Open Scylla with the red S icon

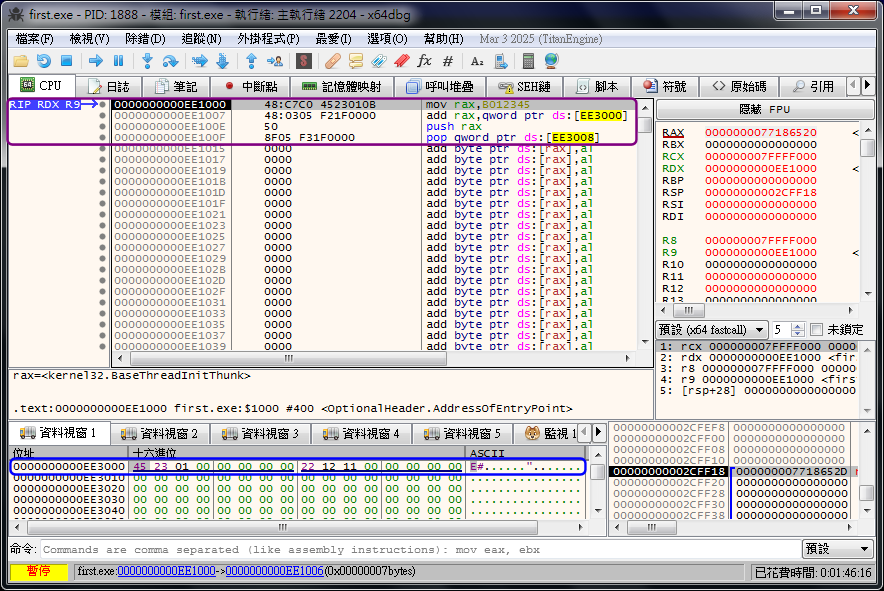[x=304, y=61]
